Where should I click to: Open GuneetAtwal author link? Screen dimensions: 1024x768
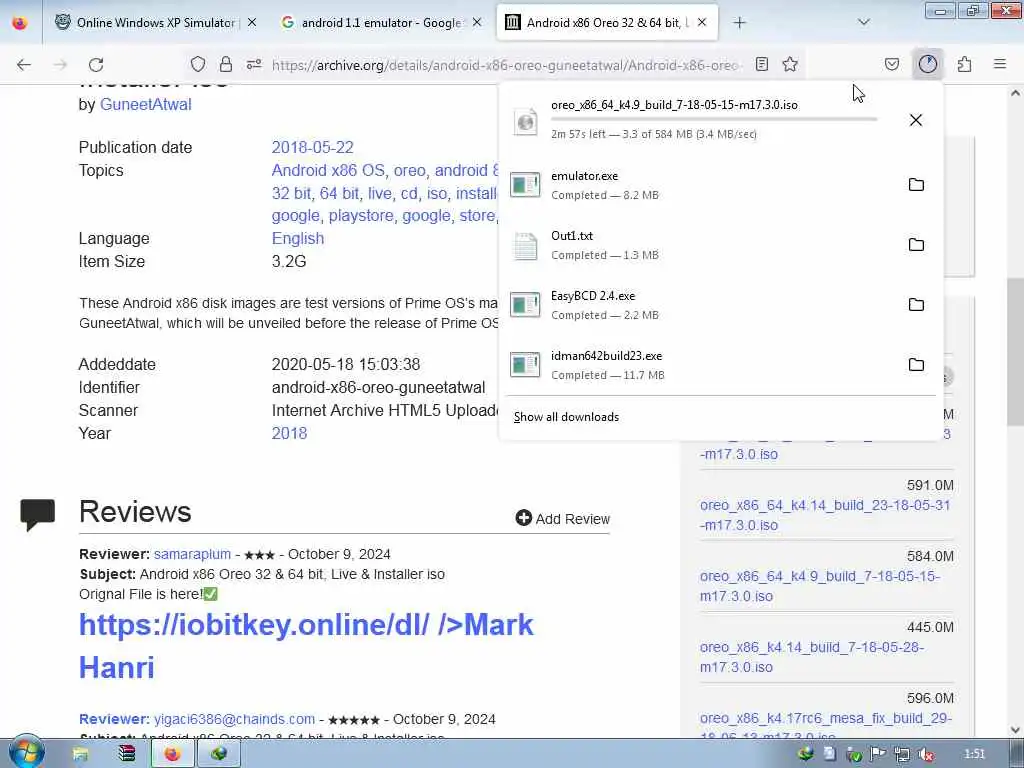tap(146, 104)
